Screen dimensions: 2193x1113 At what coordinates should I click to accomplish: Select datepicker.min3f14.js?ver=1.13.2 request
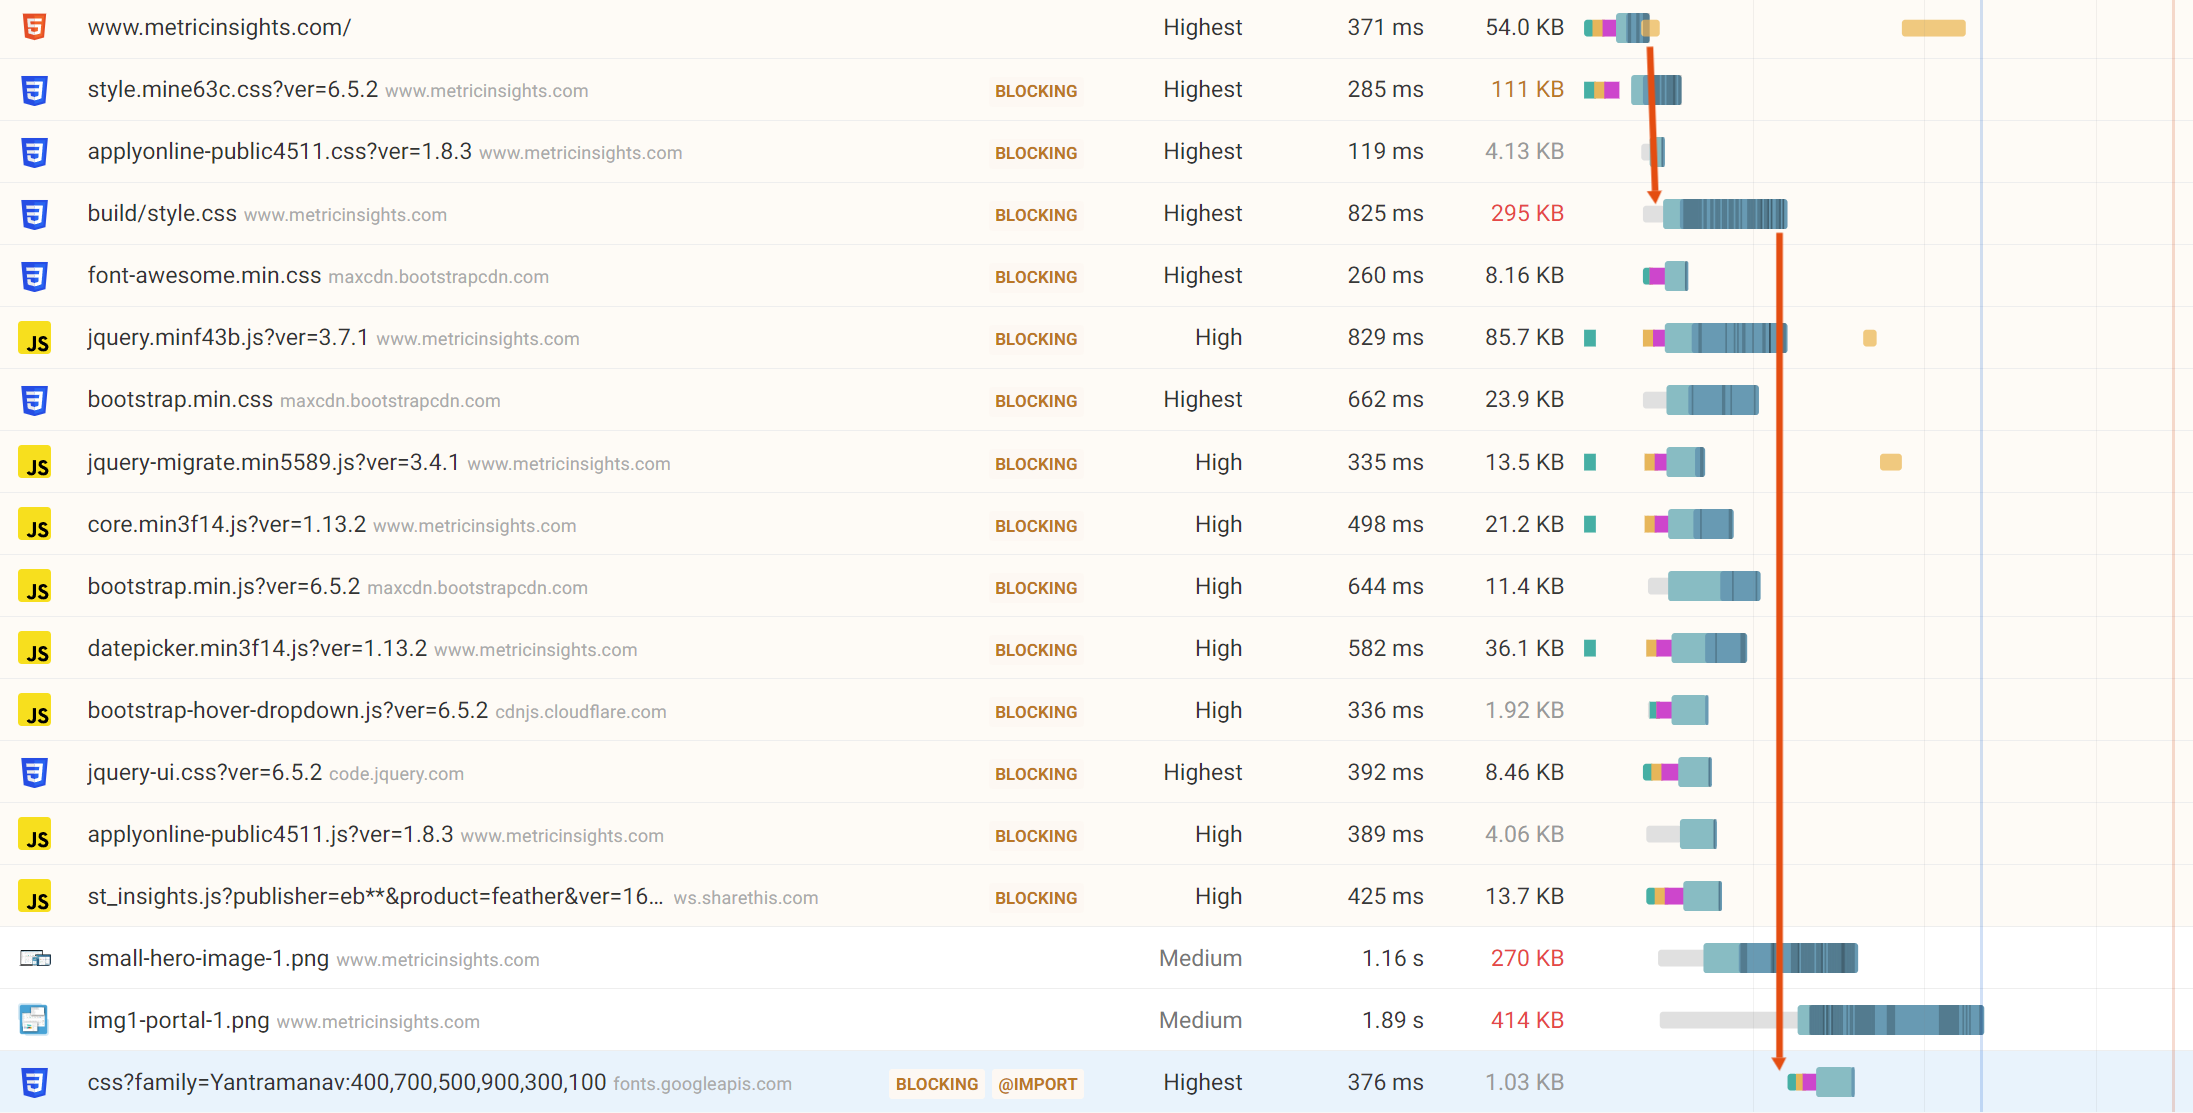[258, 648]
